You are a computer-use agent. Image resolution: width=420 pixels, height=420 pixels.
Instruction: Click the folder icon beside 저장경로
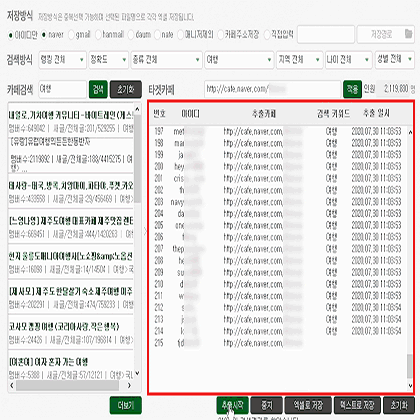tap(409, 33)
